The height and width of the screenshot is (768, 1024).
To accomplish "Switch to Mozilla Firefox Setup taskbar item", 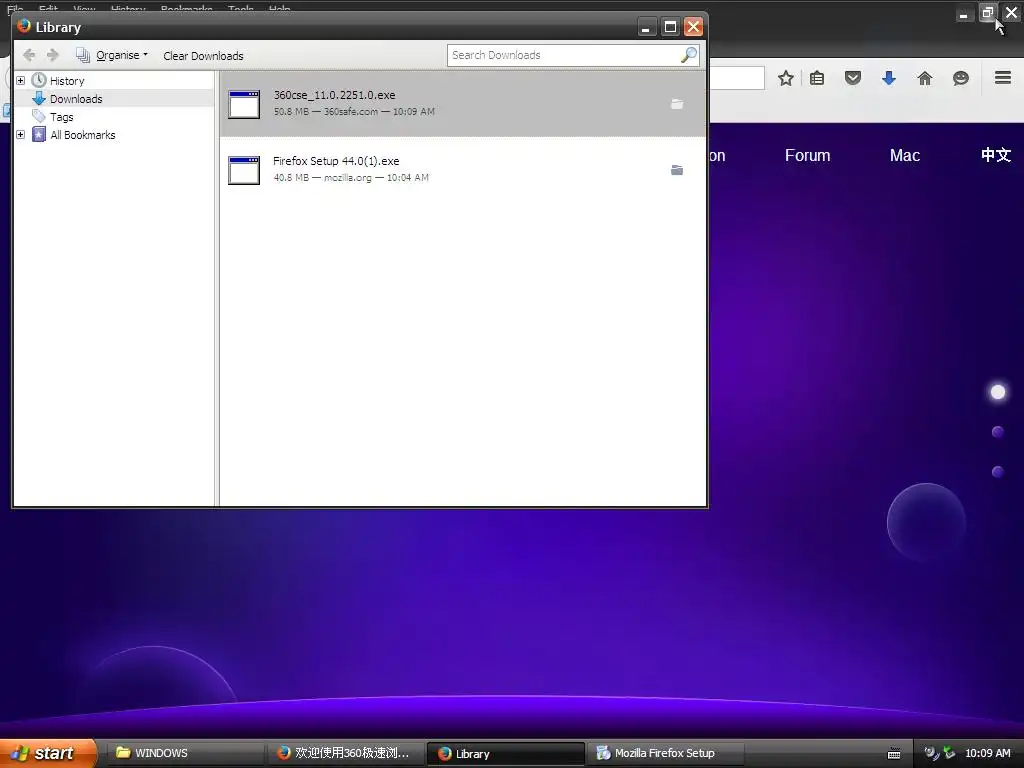I will [666, 753].
